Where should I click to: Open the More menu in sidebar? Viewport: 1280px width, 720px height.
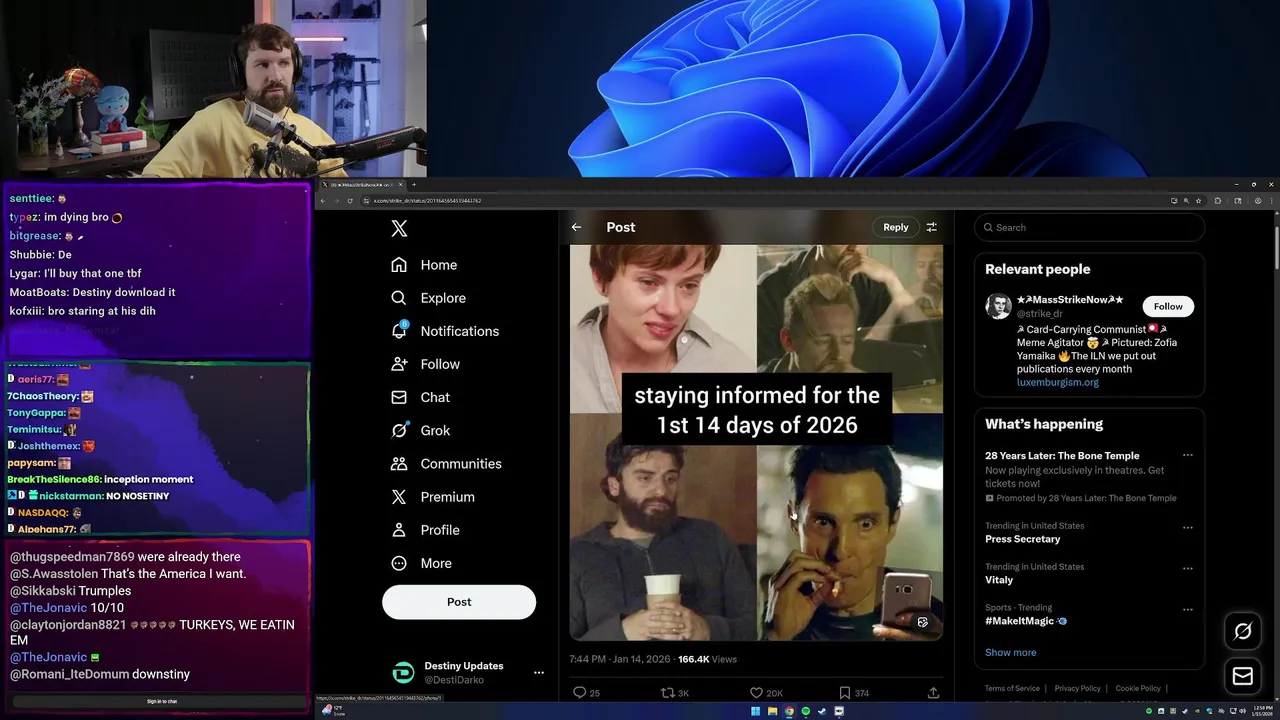pos(421,563)
